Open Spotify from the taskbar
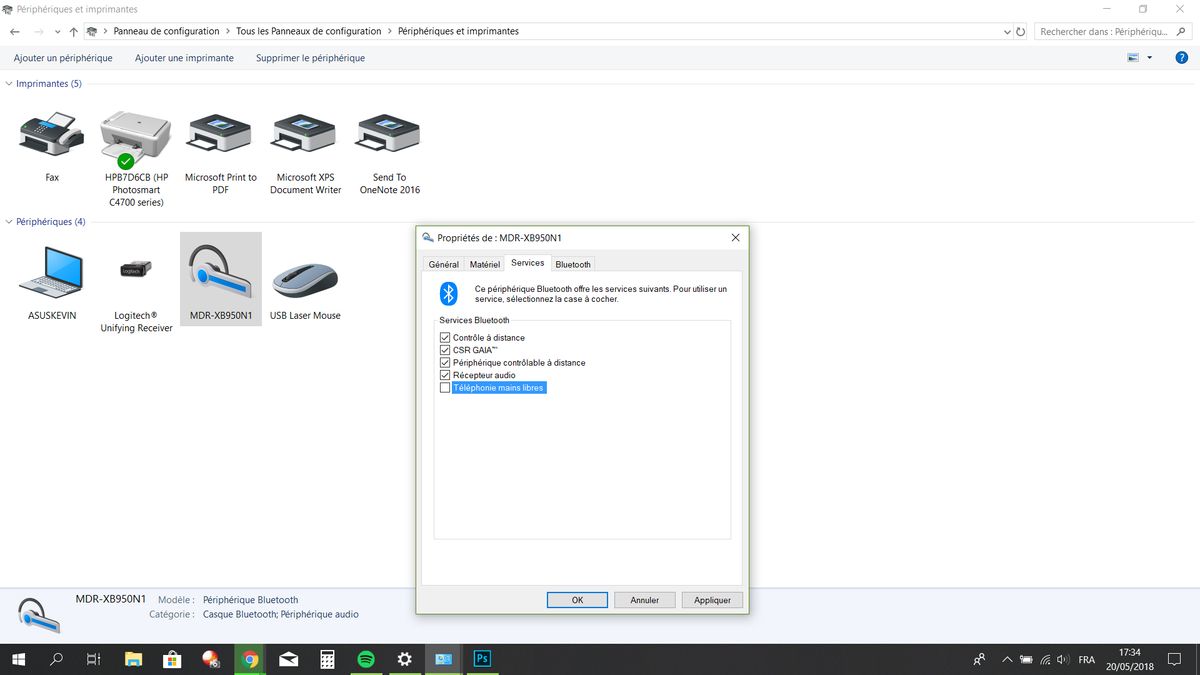Screen dimensions: 1200x675 click(x=366, y=659)
